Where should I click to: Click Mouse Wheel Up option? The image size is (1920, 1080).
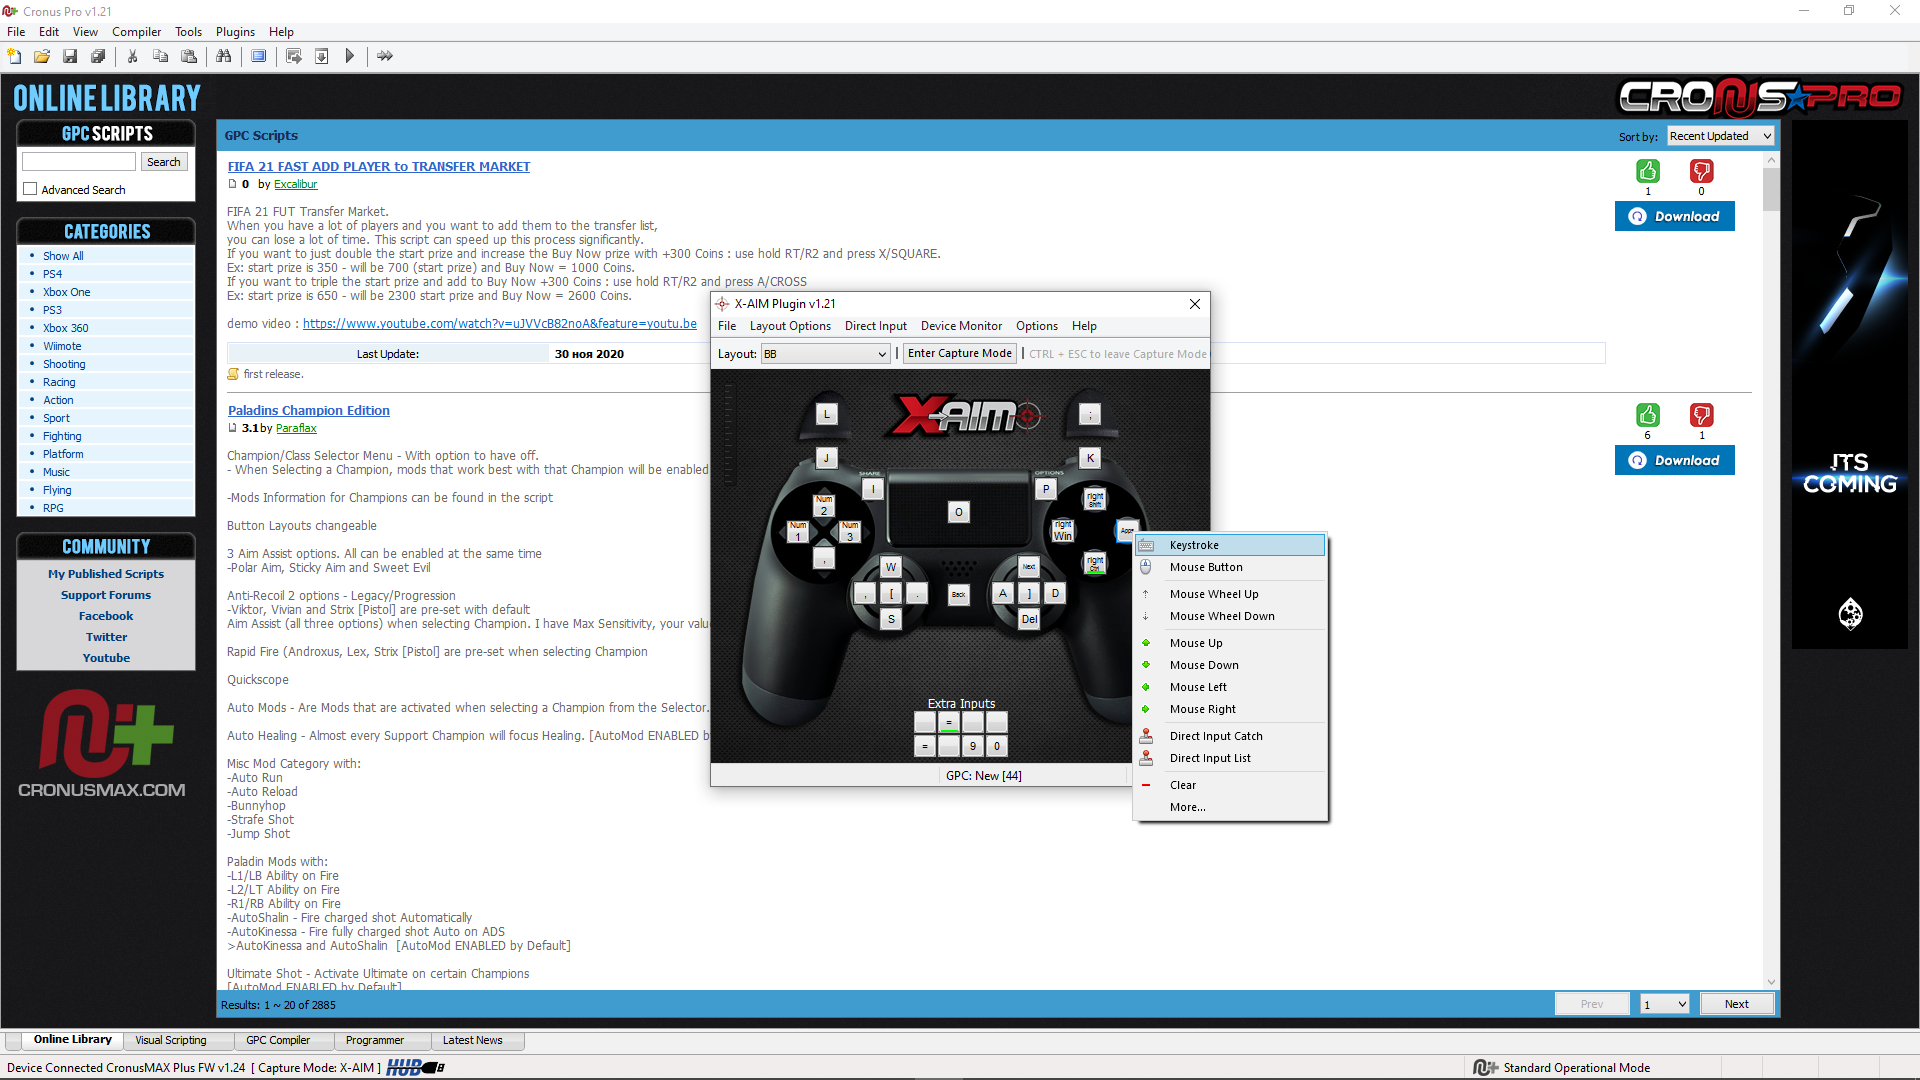(x=1213, y=593)
